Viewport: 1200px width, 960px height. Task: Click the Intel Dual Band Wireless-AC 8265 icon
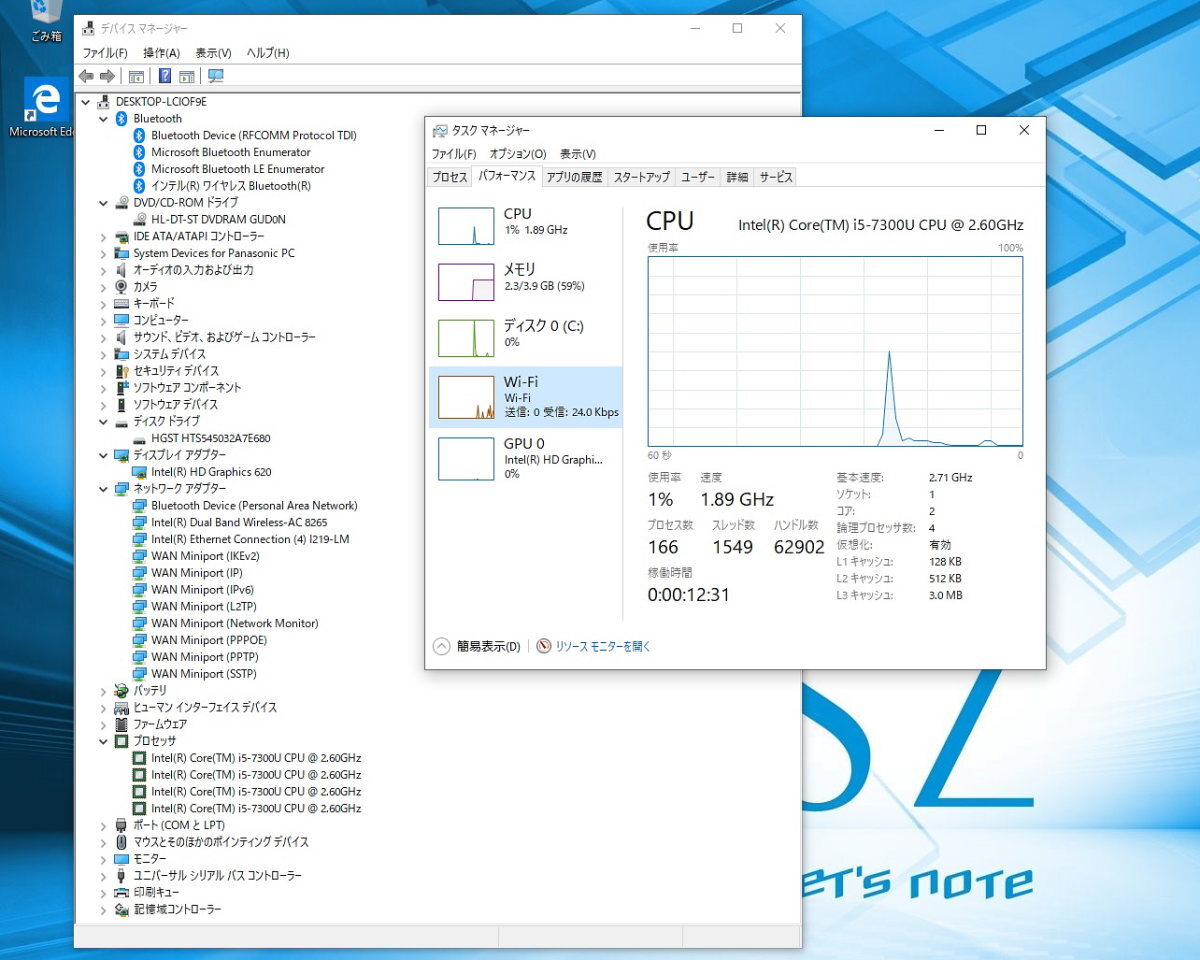pyautogui.click(x=140, y=522)
